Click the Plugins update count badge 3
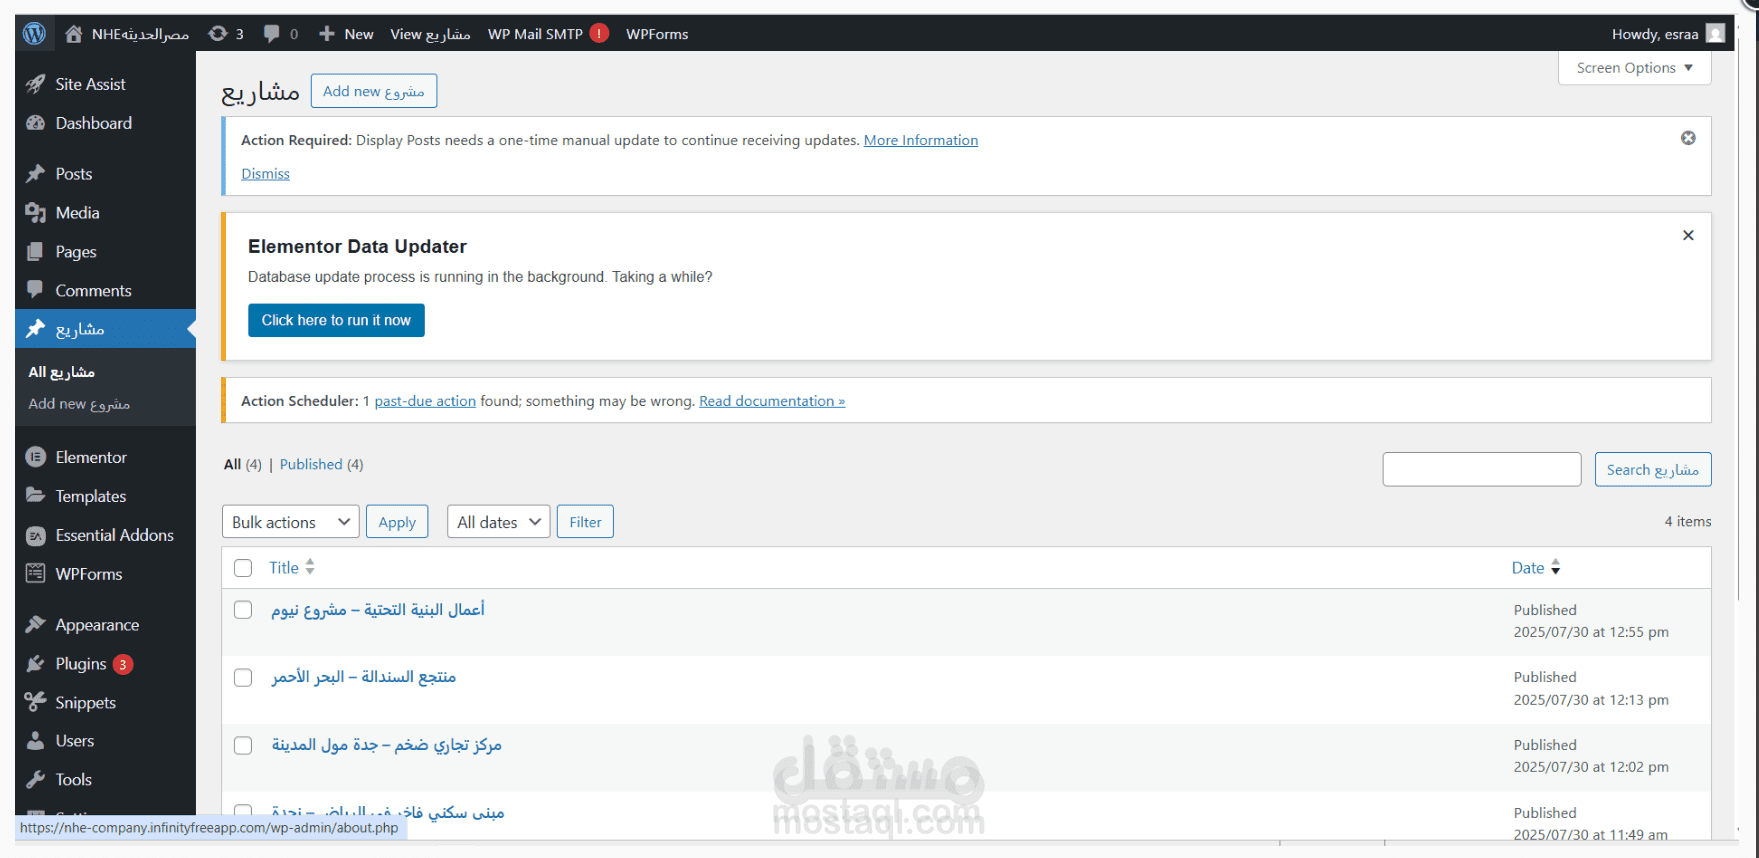Viewport: 1759px width, 858px height. tap(123, 664)
